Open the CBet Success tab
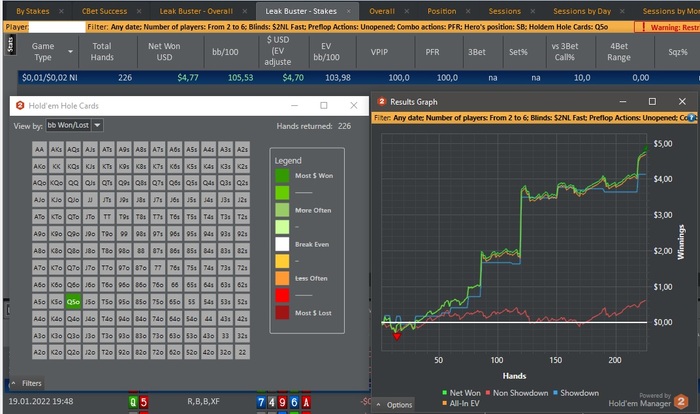 point(104,11)
